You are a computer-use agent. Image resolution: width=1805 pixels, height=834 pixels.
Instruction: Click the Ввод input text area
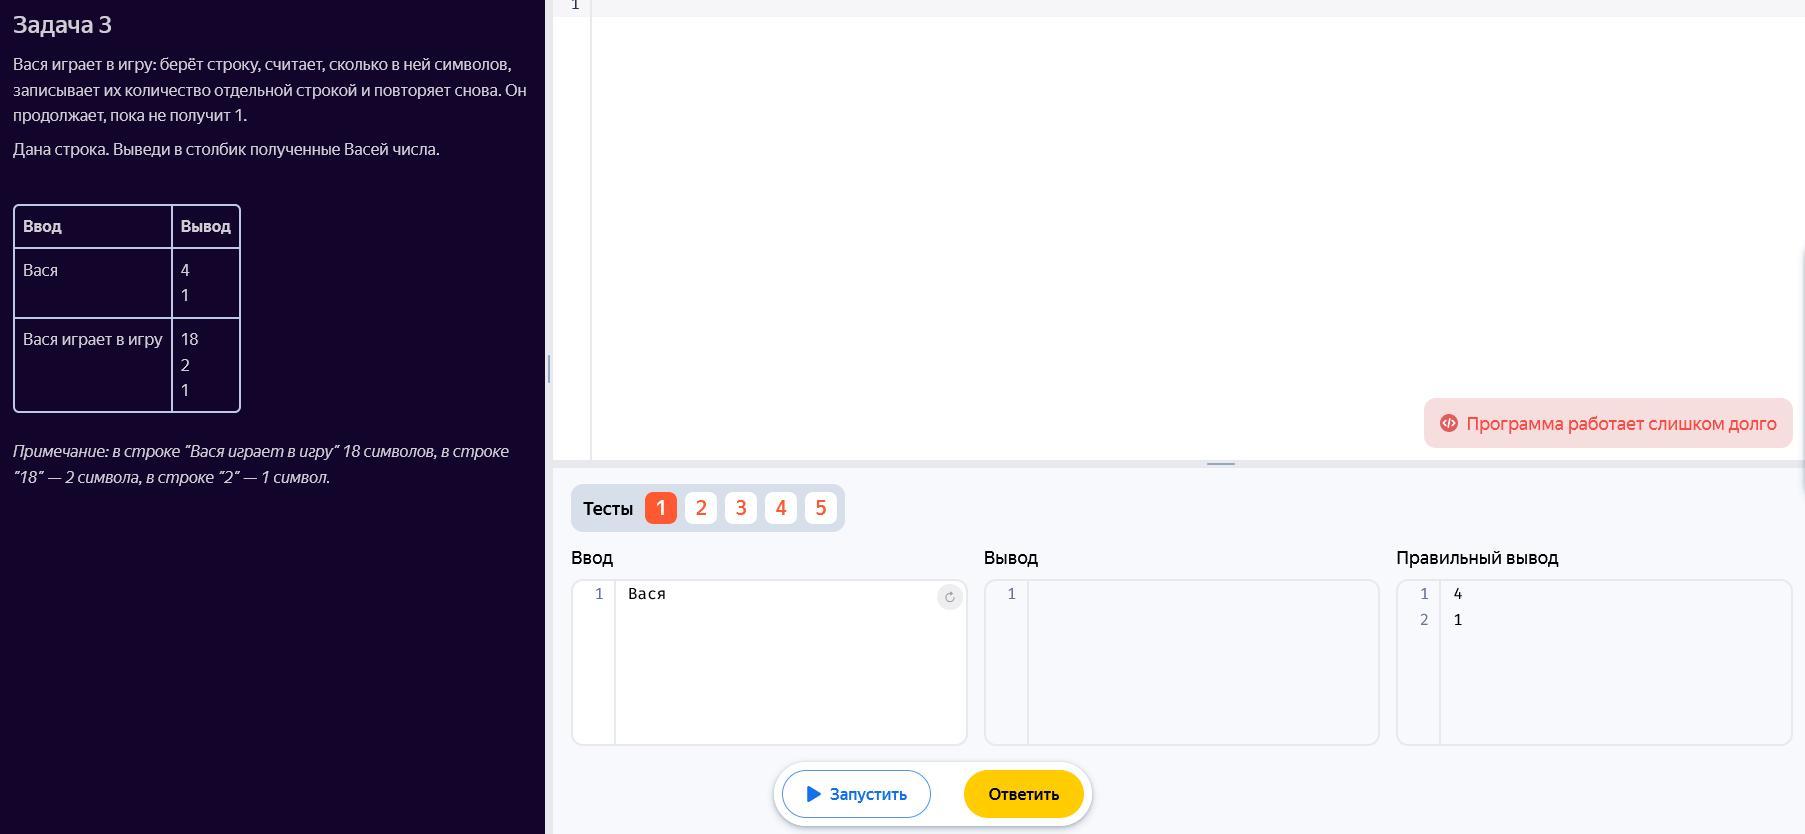coord(790,662)
